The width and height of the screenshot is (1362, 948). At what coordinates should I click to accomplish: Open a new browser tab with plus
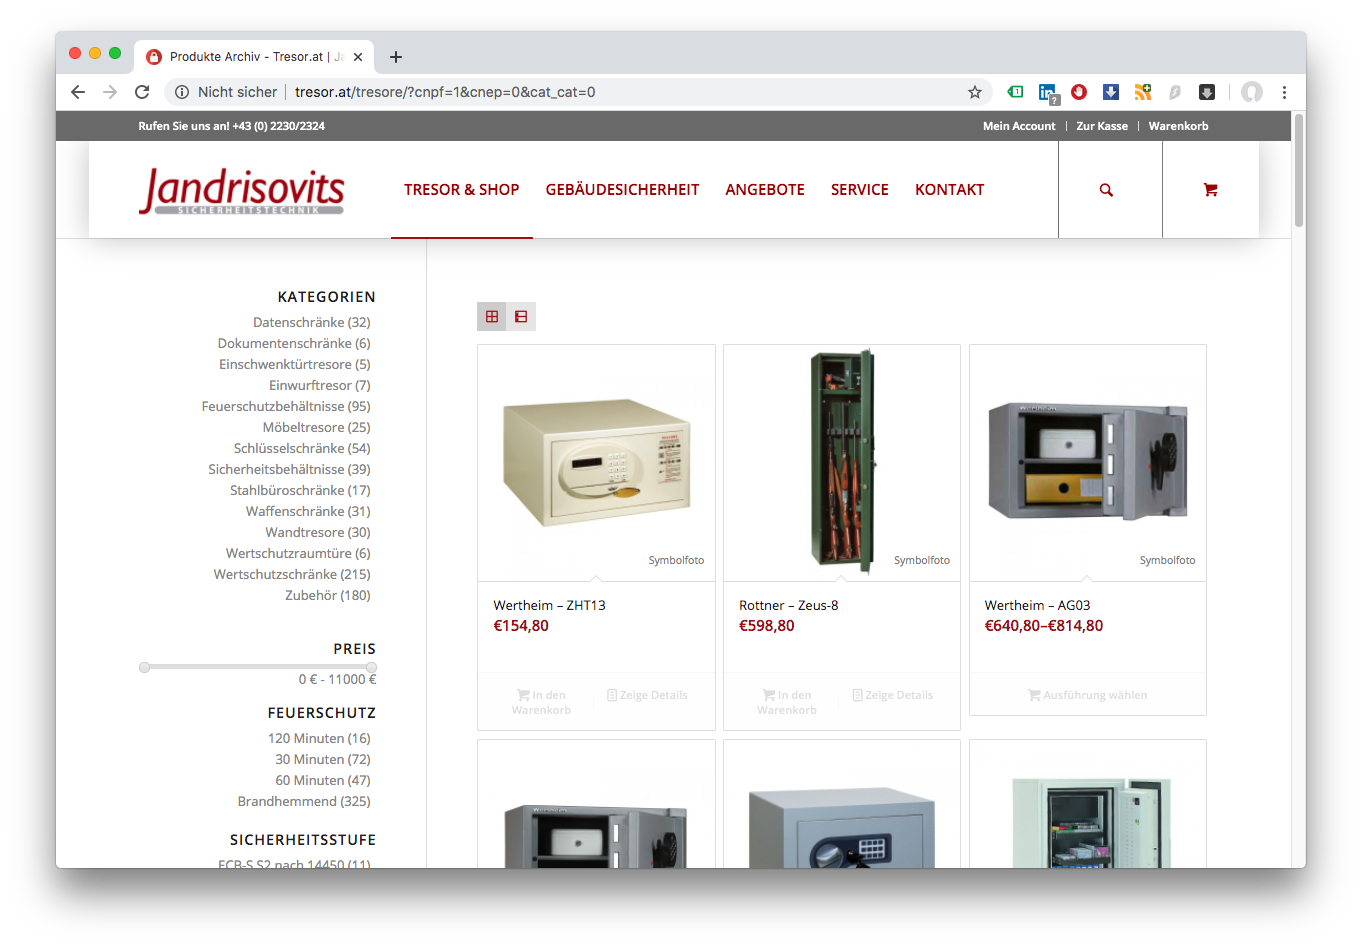pyautogui.click(x=396, y=57)
